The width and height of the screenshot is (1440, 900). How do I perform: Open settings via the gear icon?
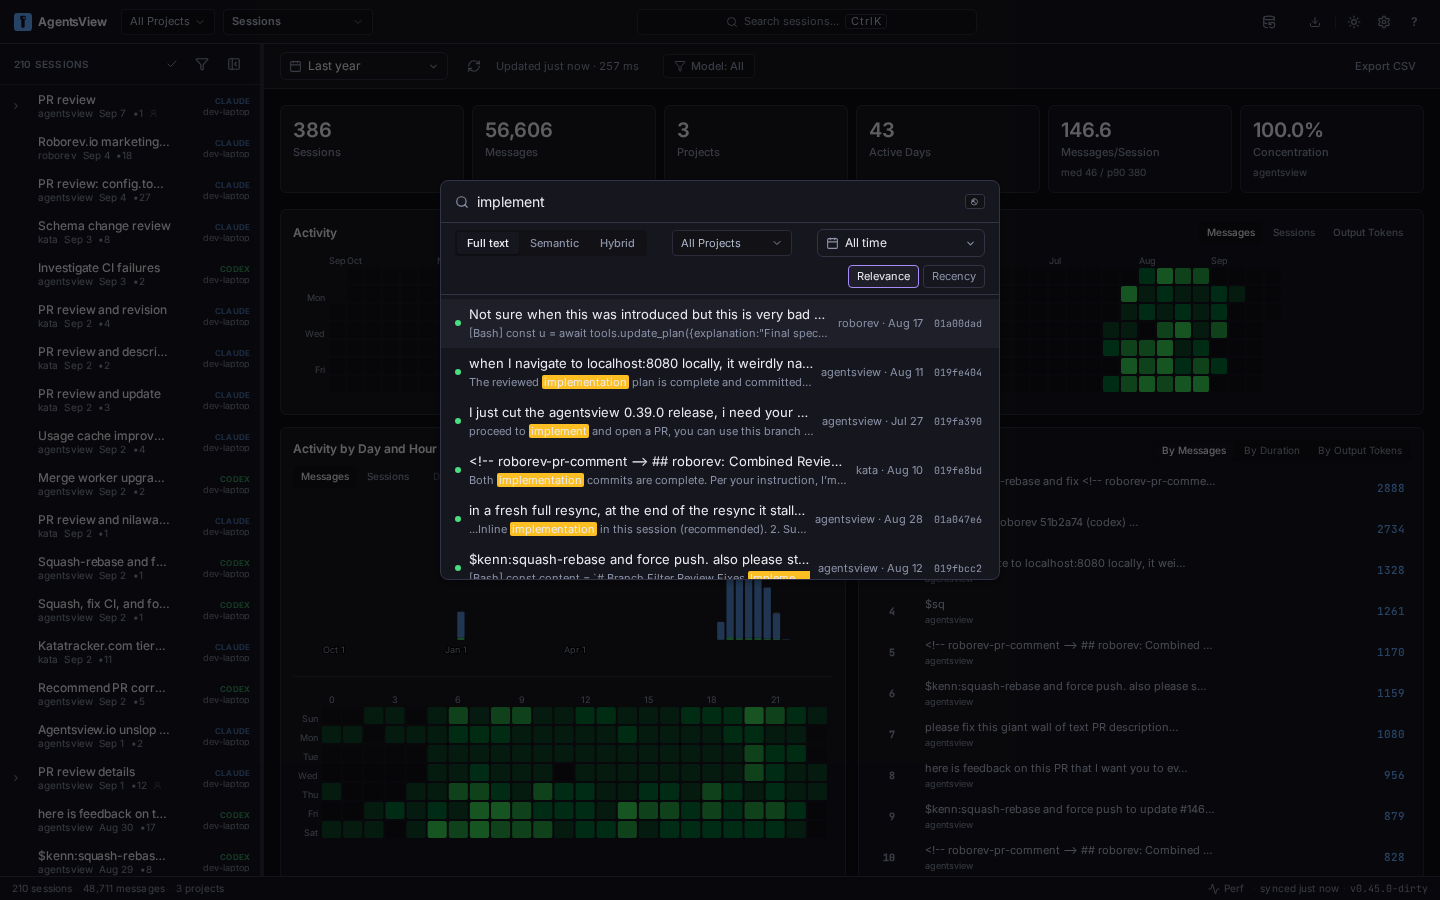1384,22
